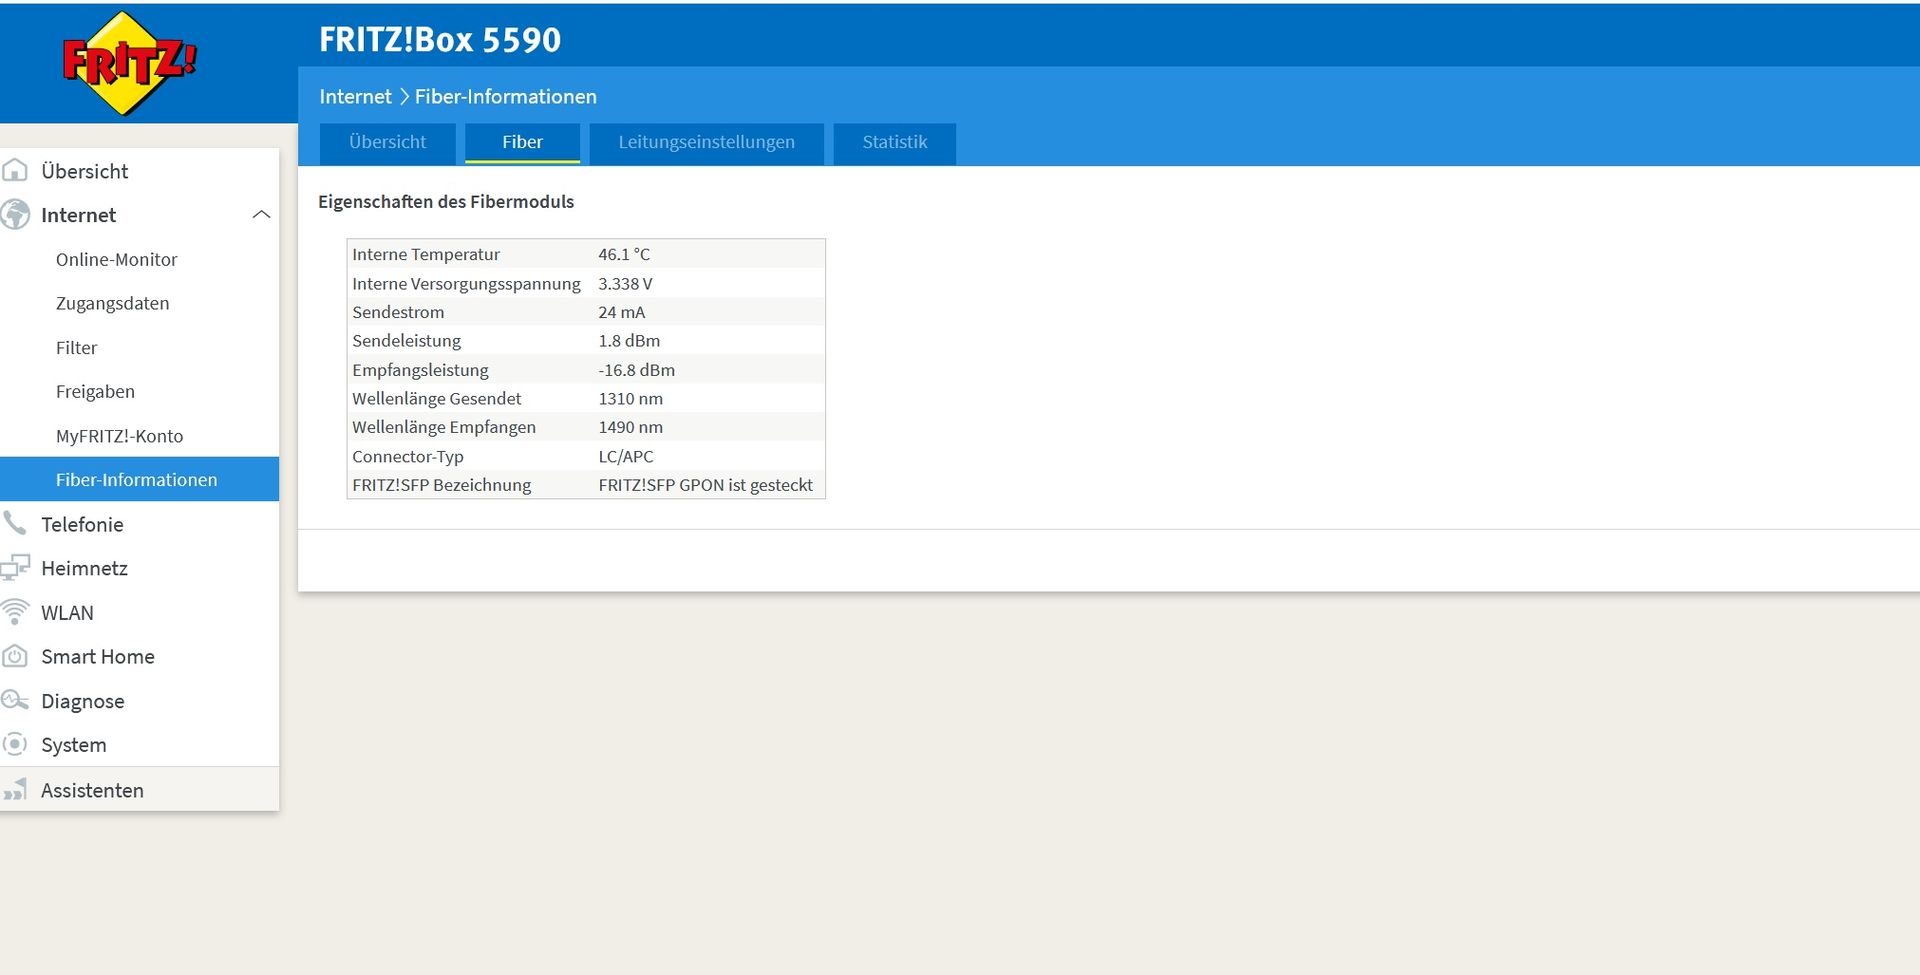This screenshot has height=975, width=1920.
Task: Click the LC/APC connector value
Action: click(626, 456)
